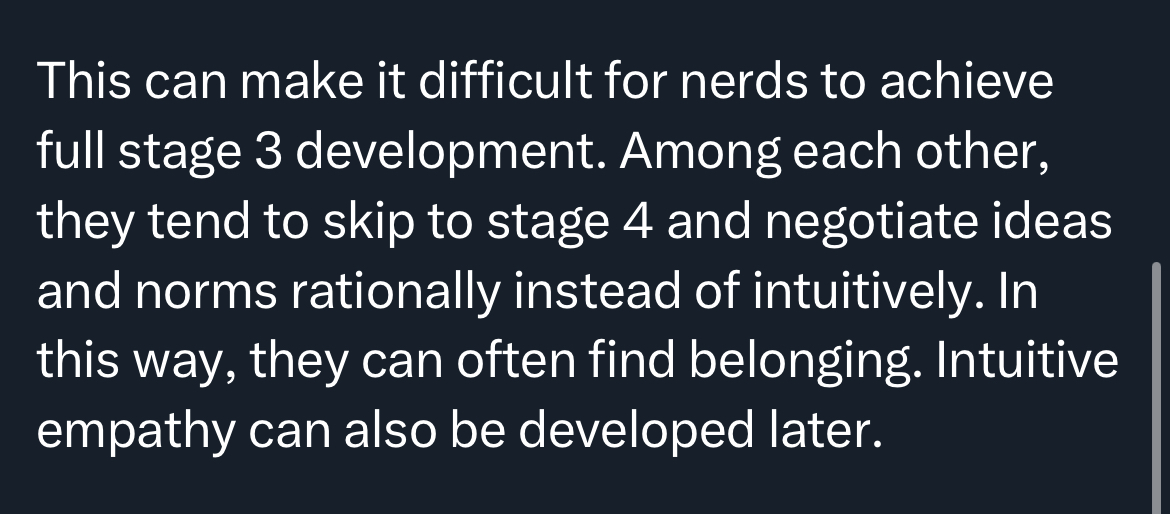Viewport: 1170px width, 514px height.
Task: Click the word "negotiate" in third line
Action: [870, 224]
